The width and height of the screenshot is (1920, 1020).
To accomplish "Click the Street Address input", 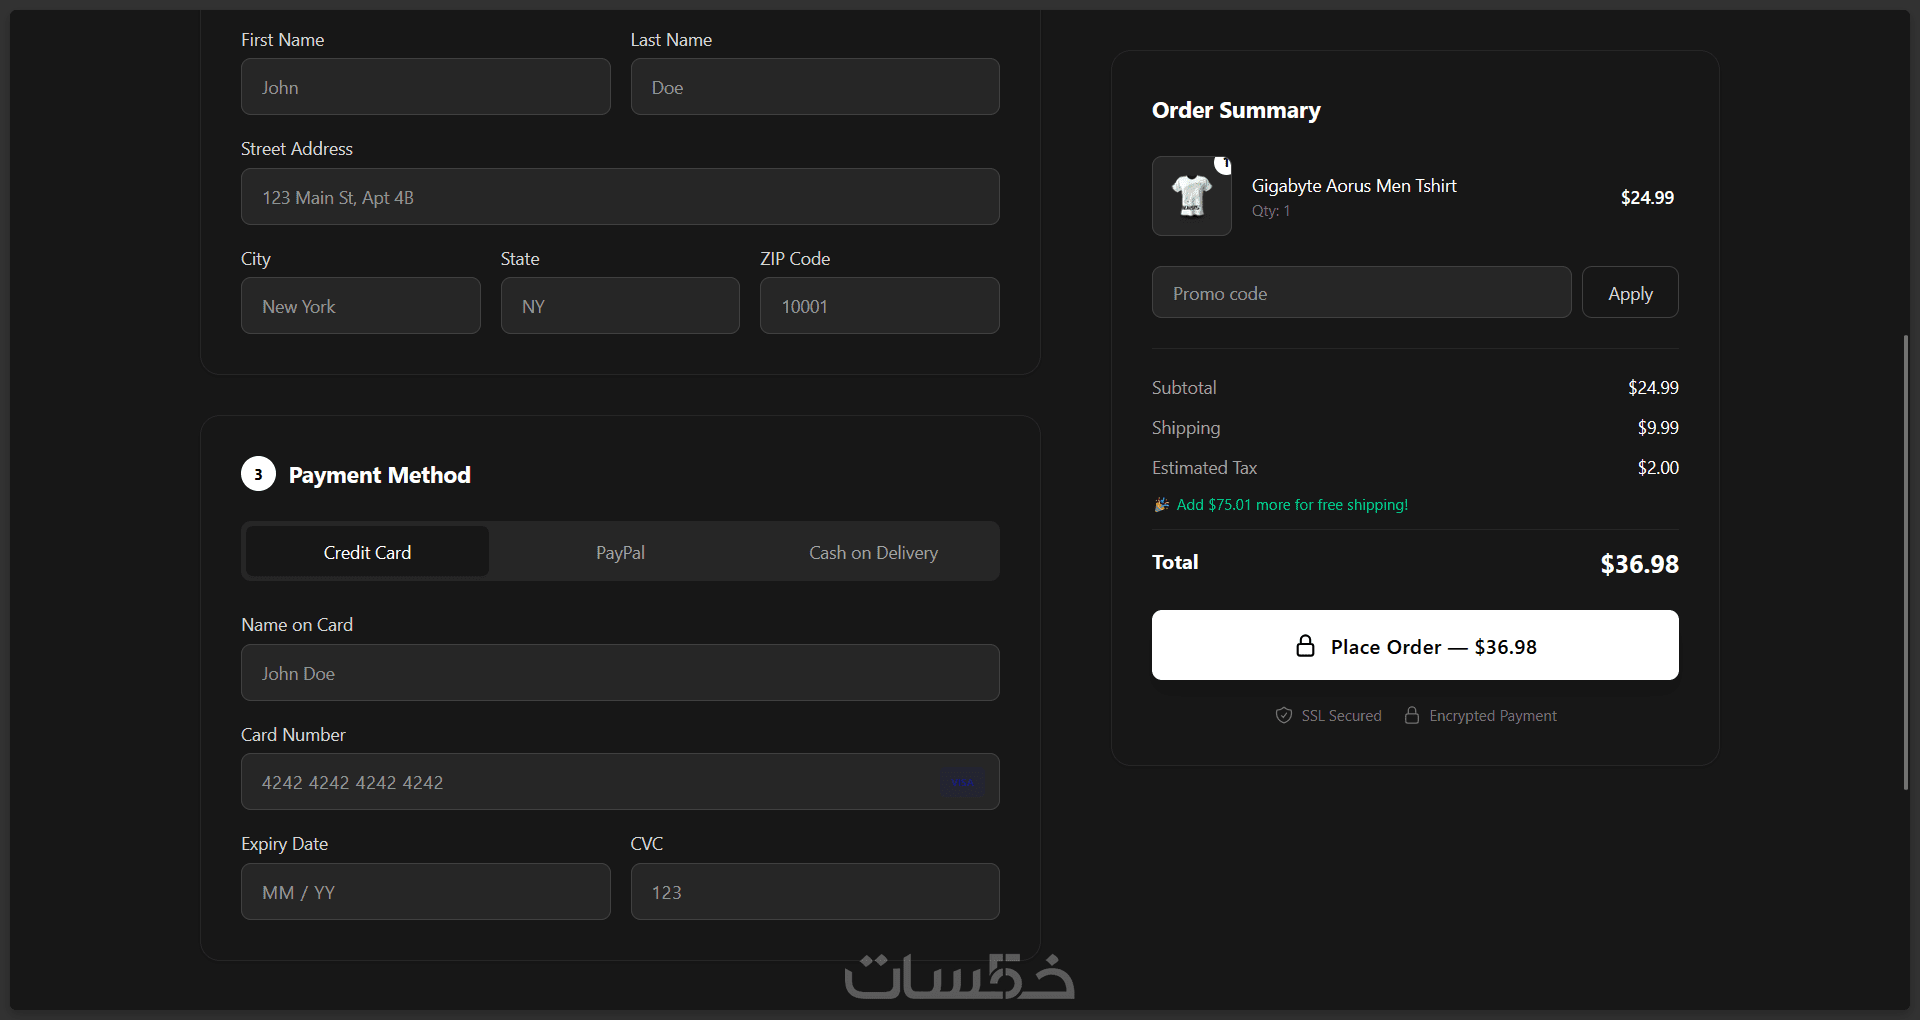I will click(x=620, y=197).
